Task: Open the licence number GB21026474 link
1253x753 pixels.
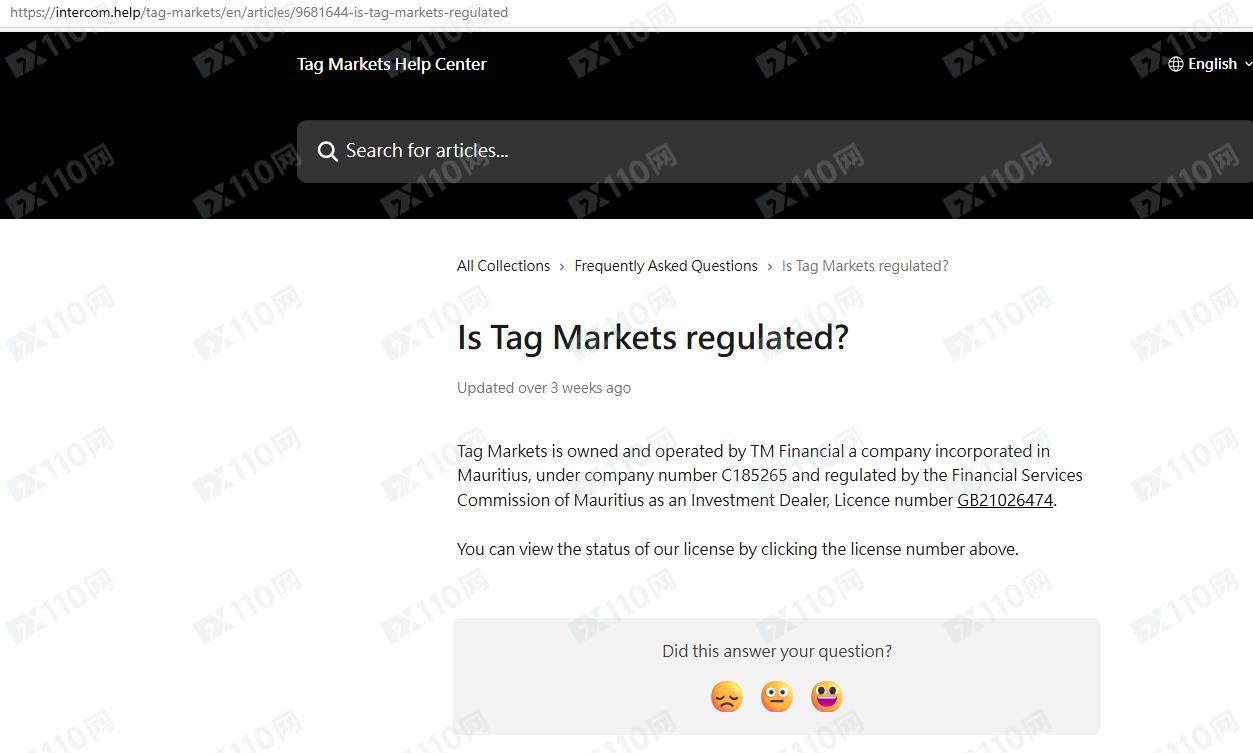Action: 1005,500
